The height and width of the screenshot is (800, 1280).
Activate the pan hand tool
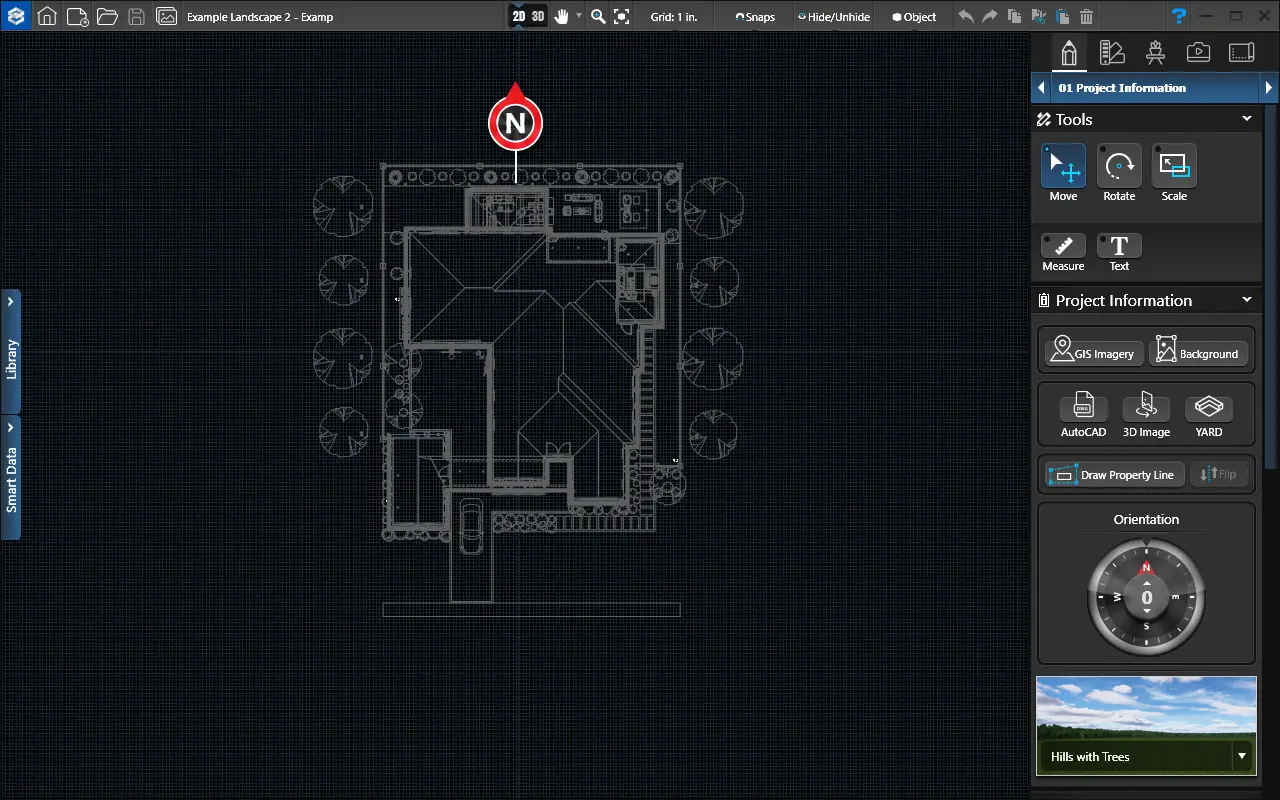[x=563, y=16]
